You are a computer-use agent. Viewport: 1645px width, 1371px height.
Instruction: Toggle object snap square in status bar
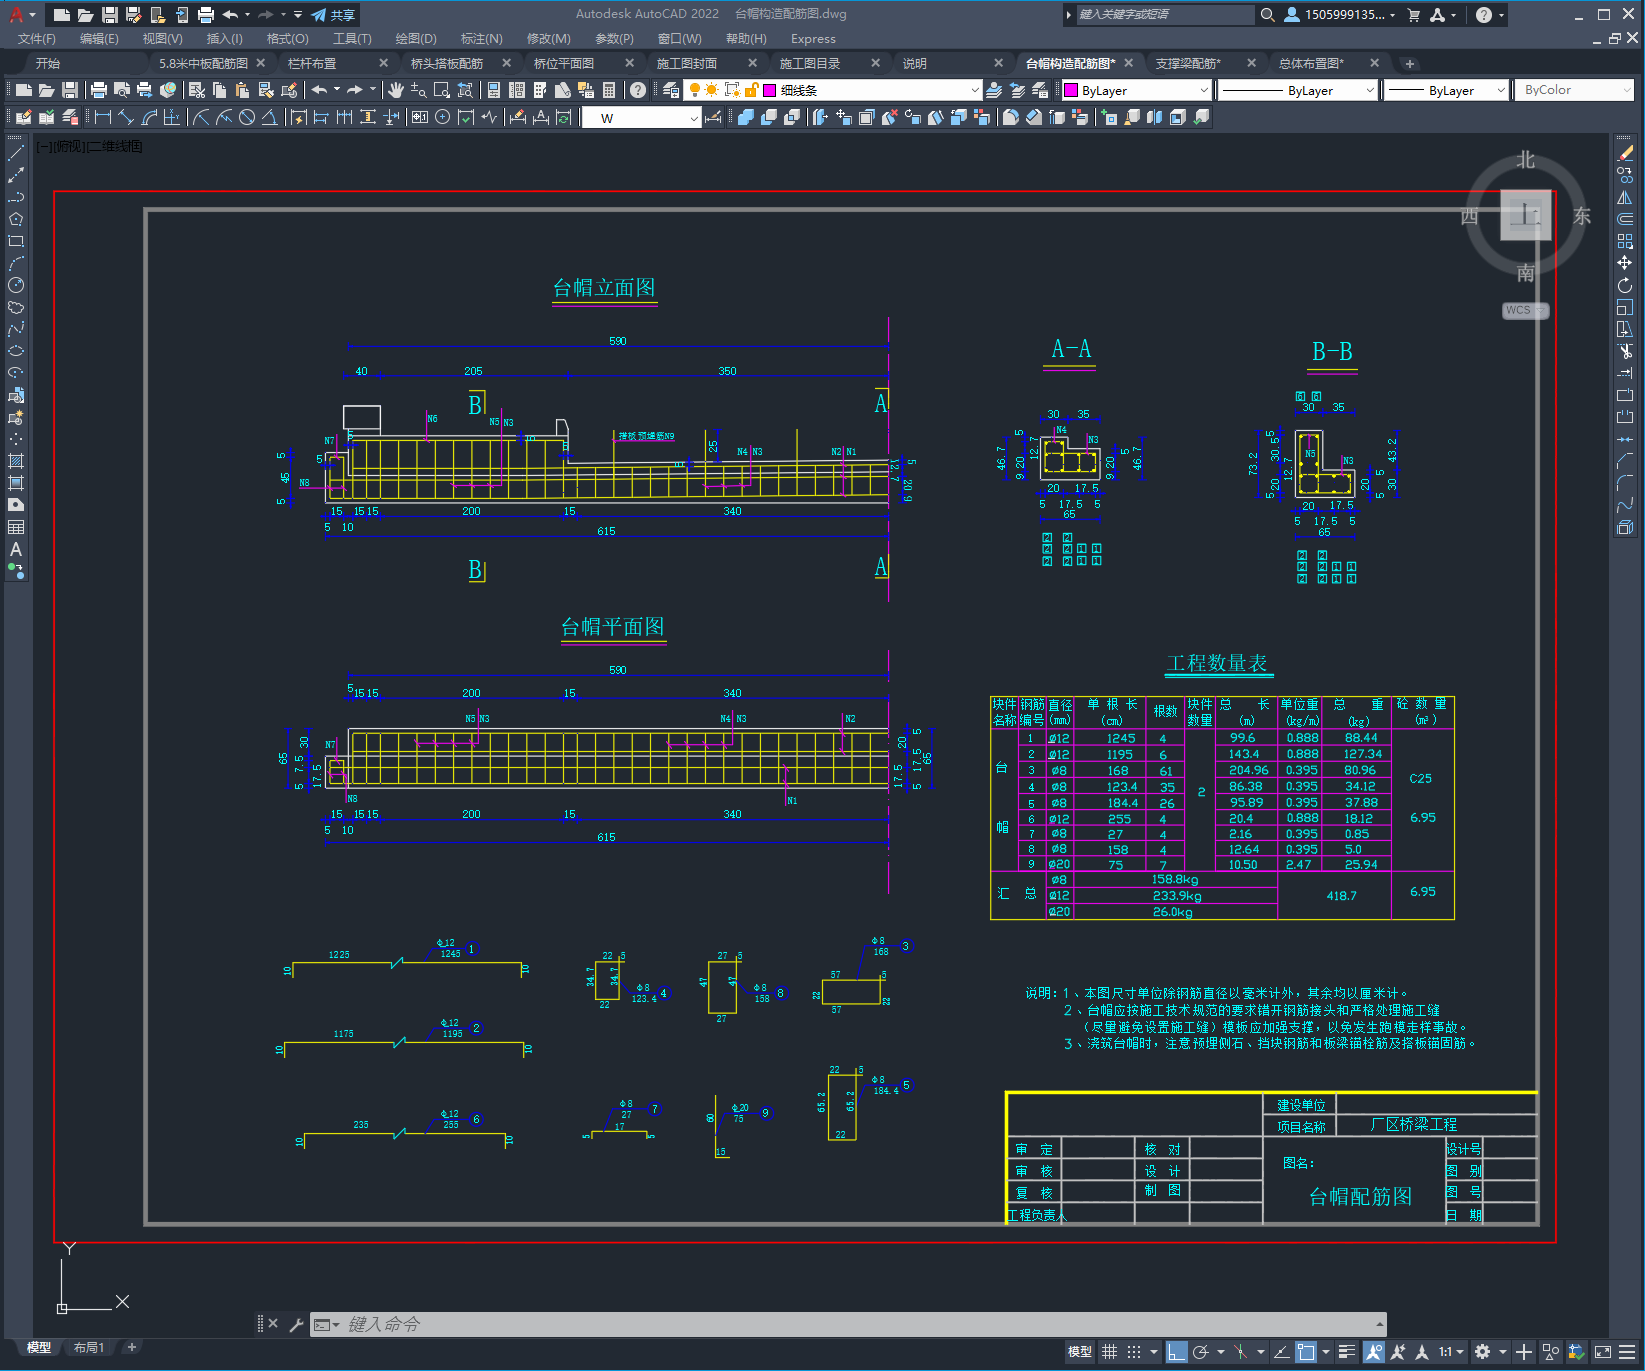click(x=1306, y=1352)
